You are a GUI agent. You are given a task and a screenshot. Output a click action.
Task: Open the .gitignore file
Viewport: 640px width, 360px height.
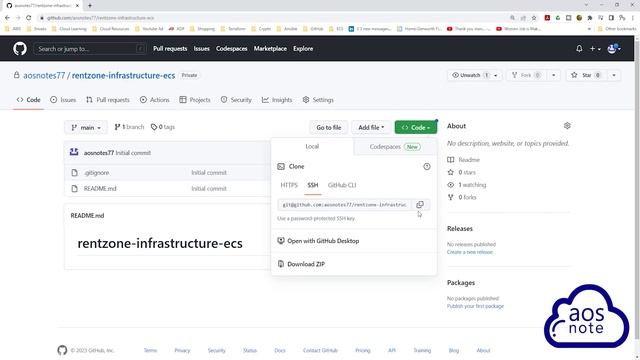[x=96, y=173]
